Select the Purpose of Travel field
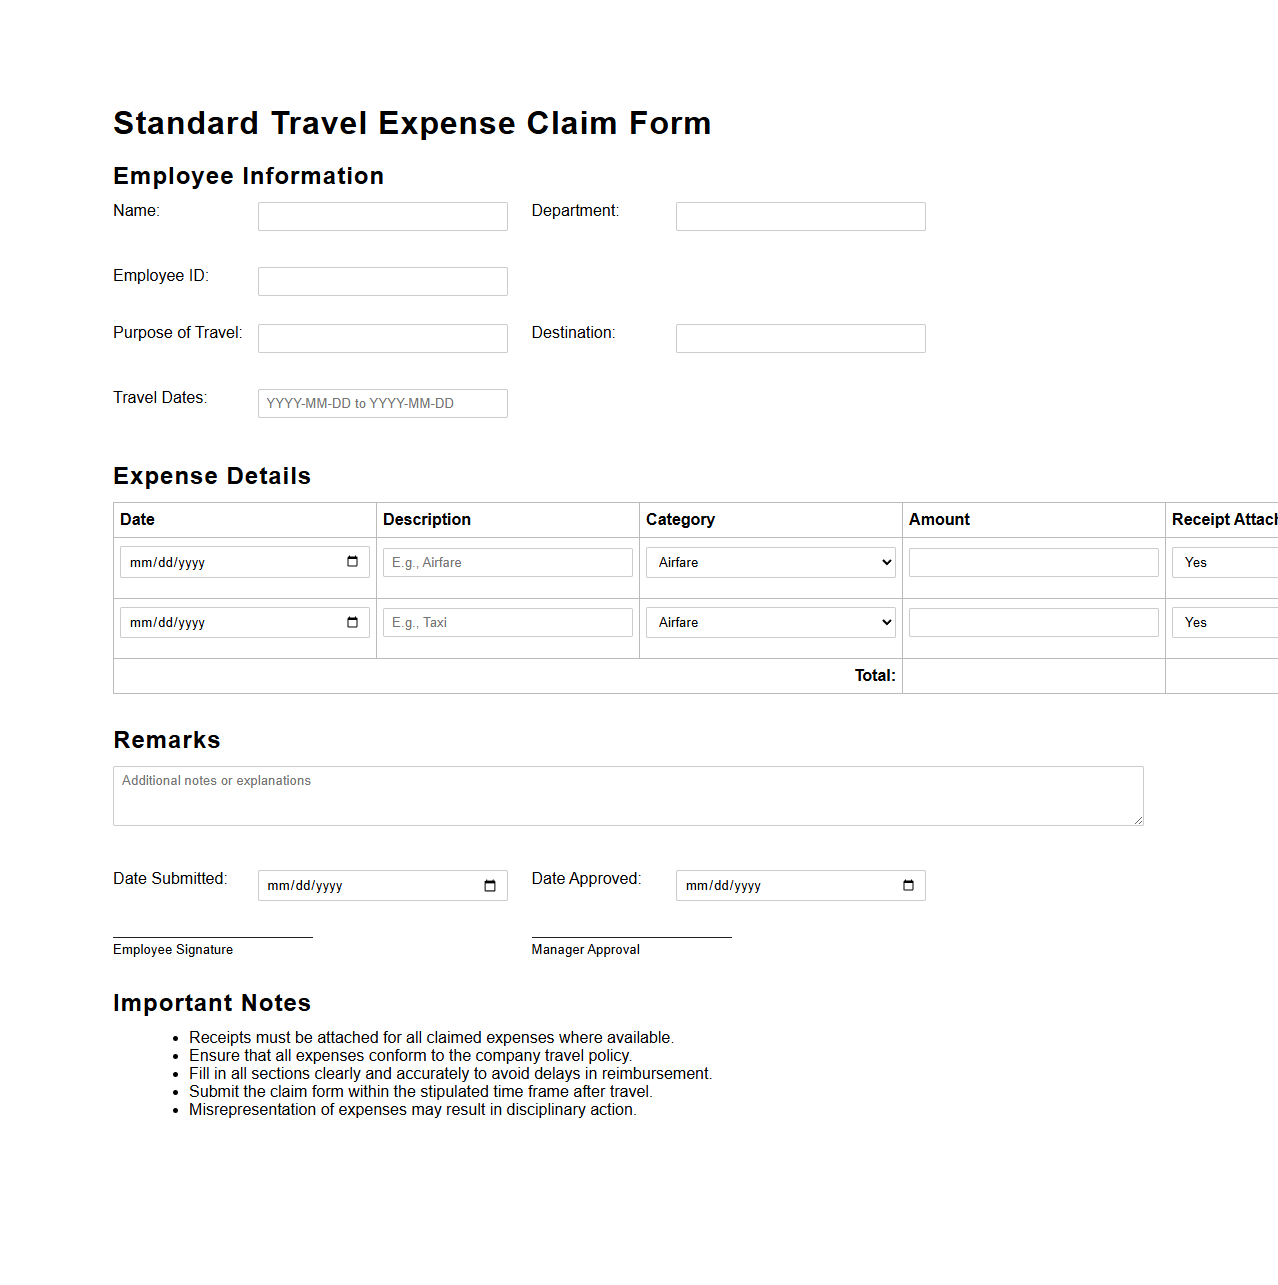1278x1285 pixels. coord(382,338)
